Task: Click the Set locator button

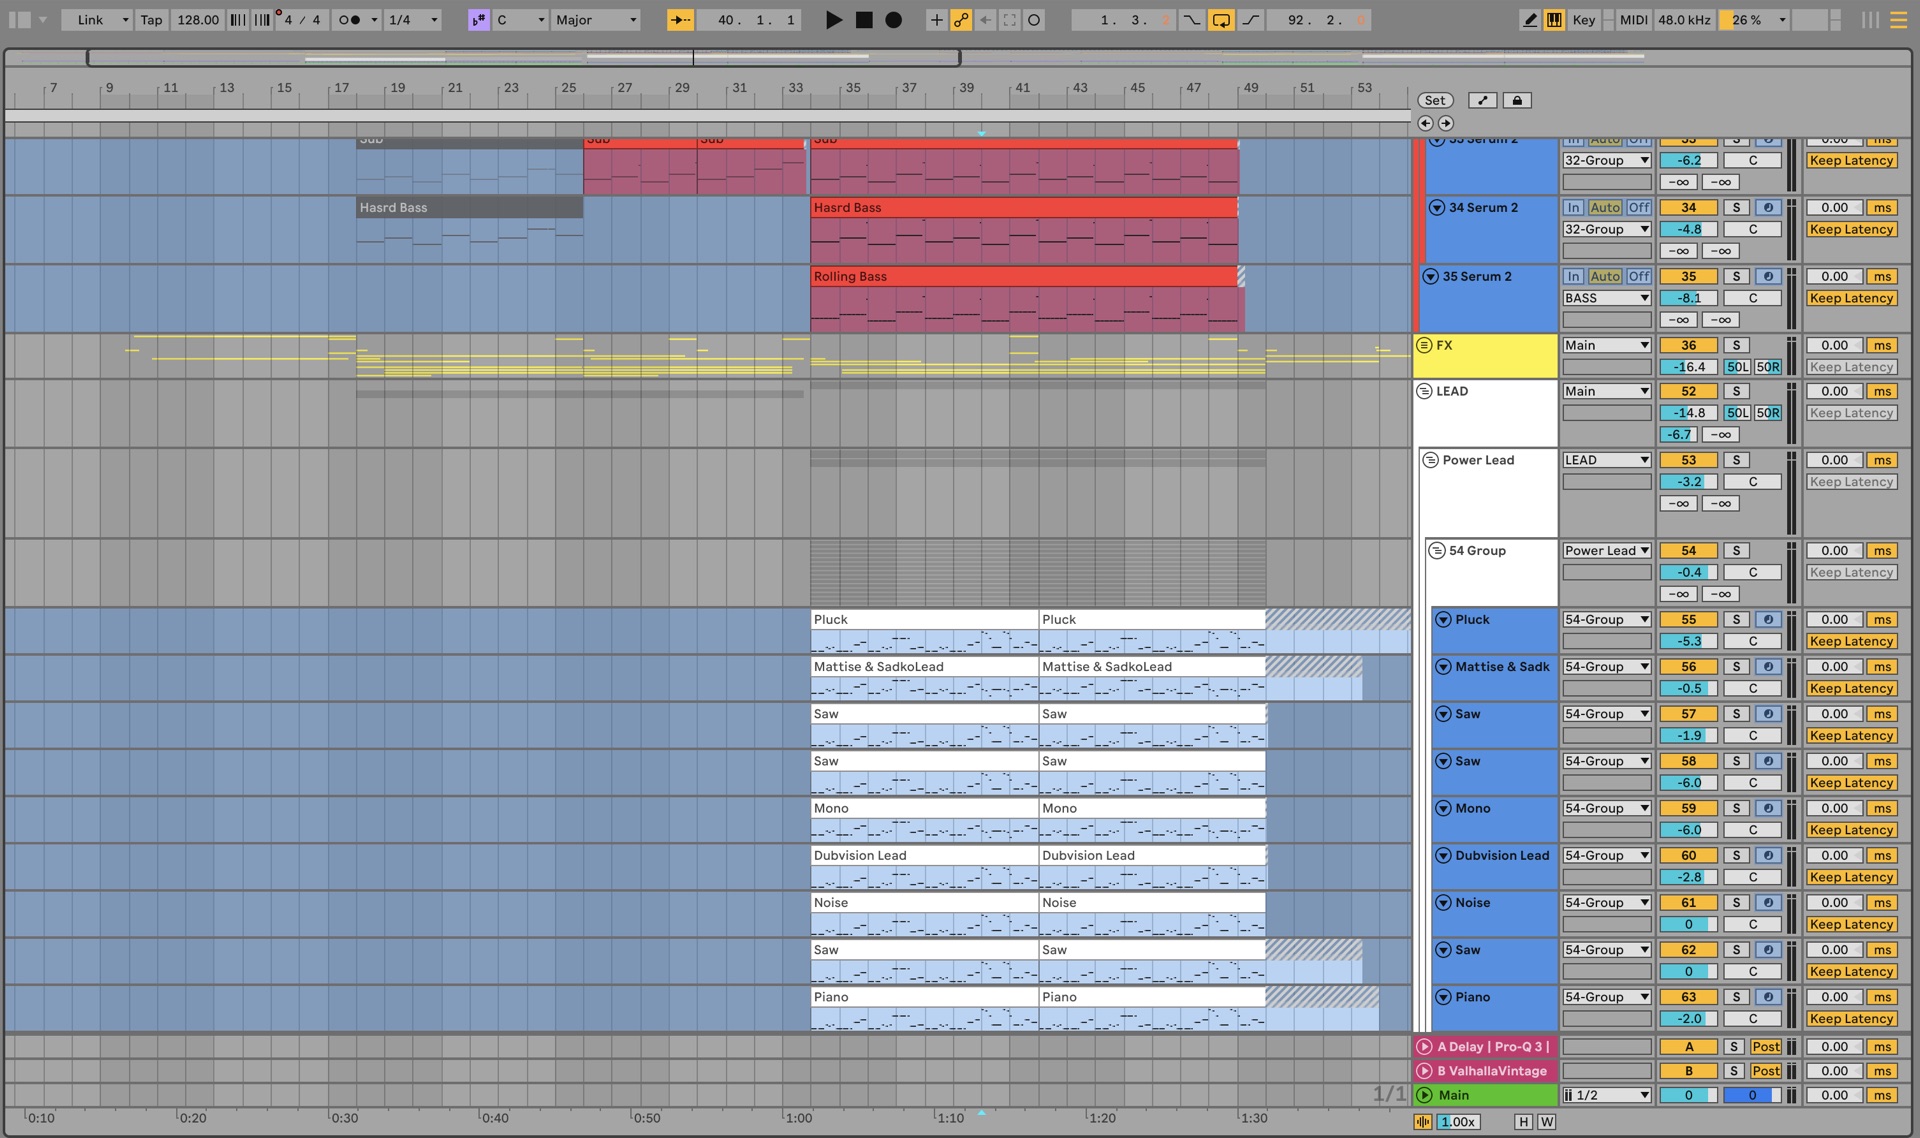Action: point(1435,100)
